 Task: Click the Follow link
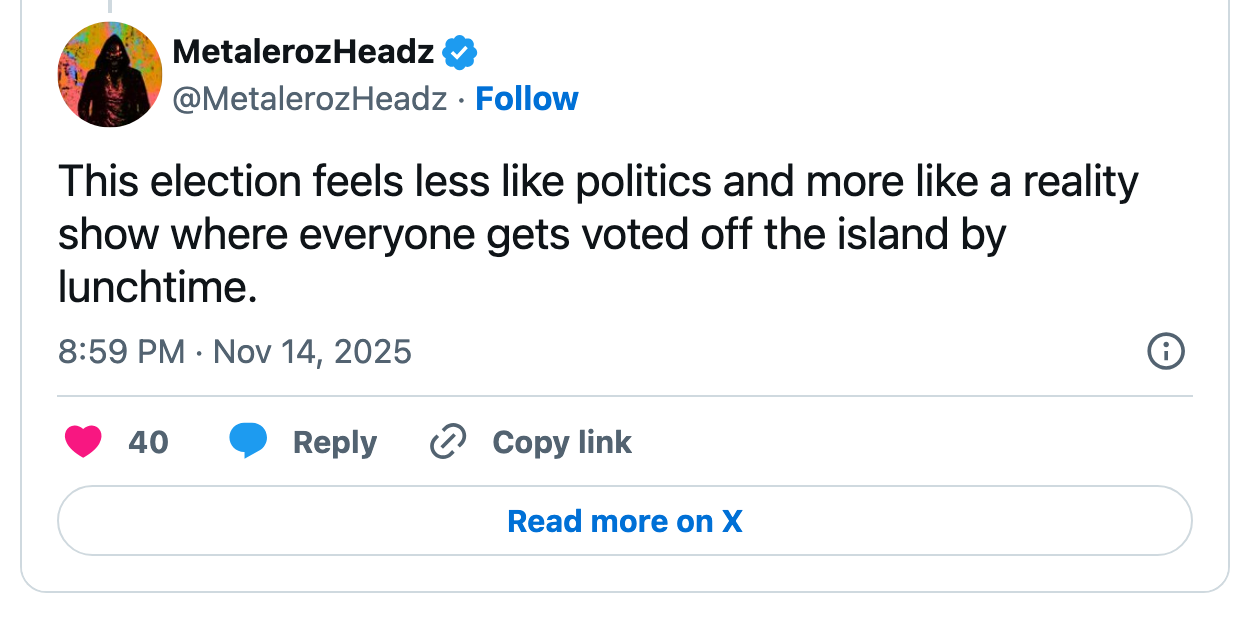(527, 98)
